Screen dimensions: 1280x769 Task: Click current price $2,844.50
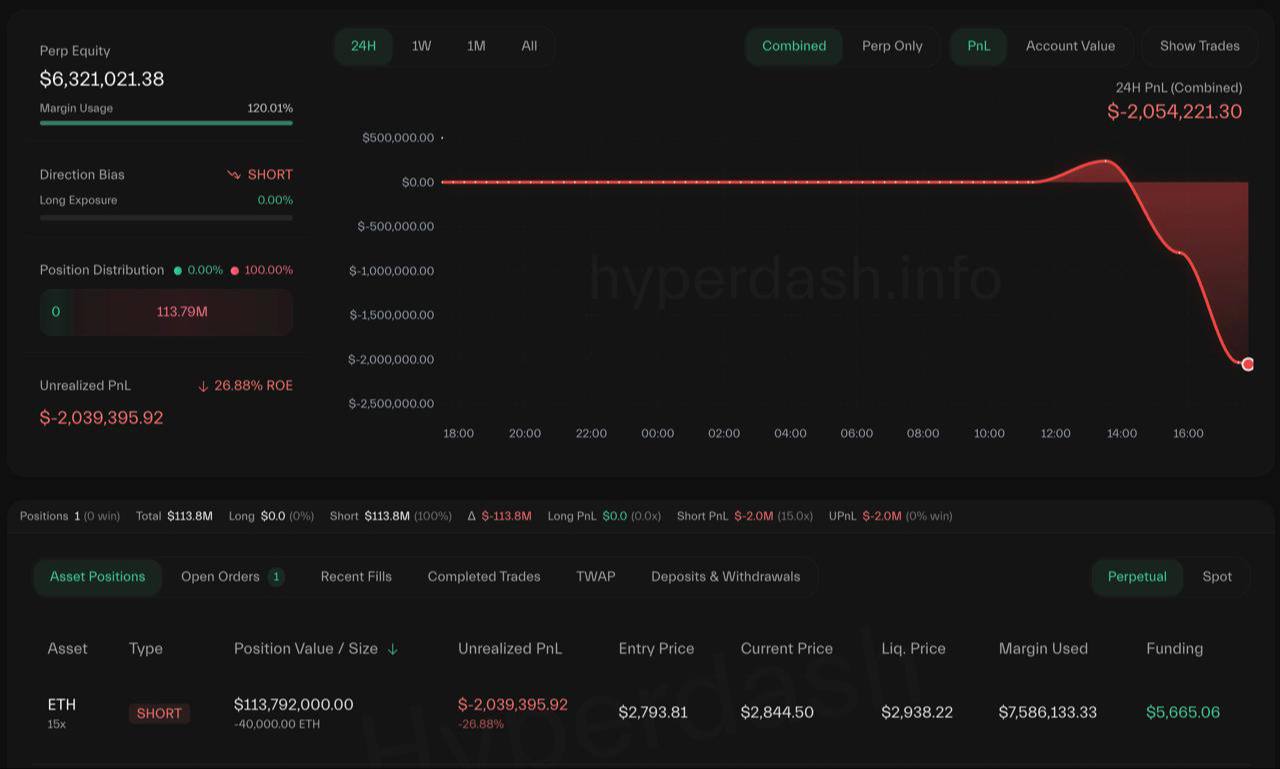(777, 713)
